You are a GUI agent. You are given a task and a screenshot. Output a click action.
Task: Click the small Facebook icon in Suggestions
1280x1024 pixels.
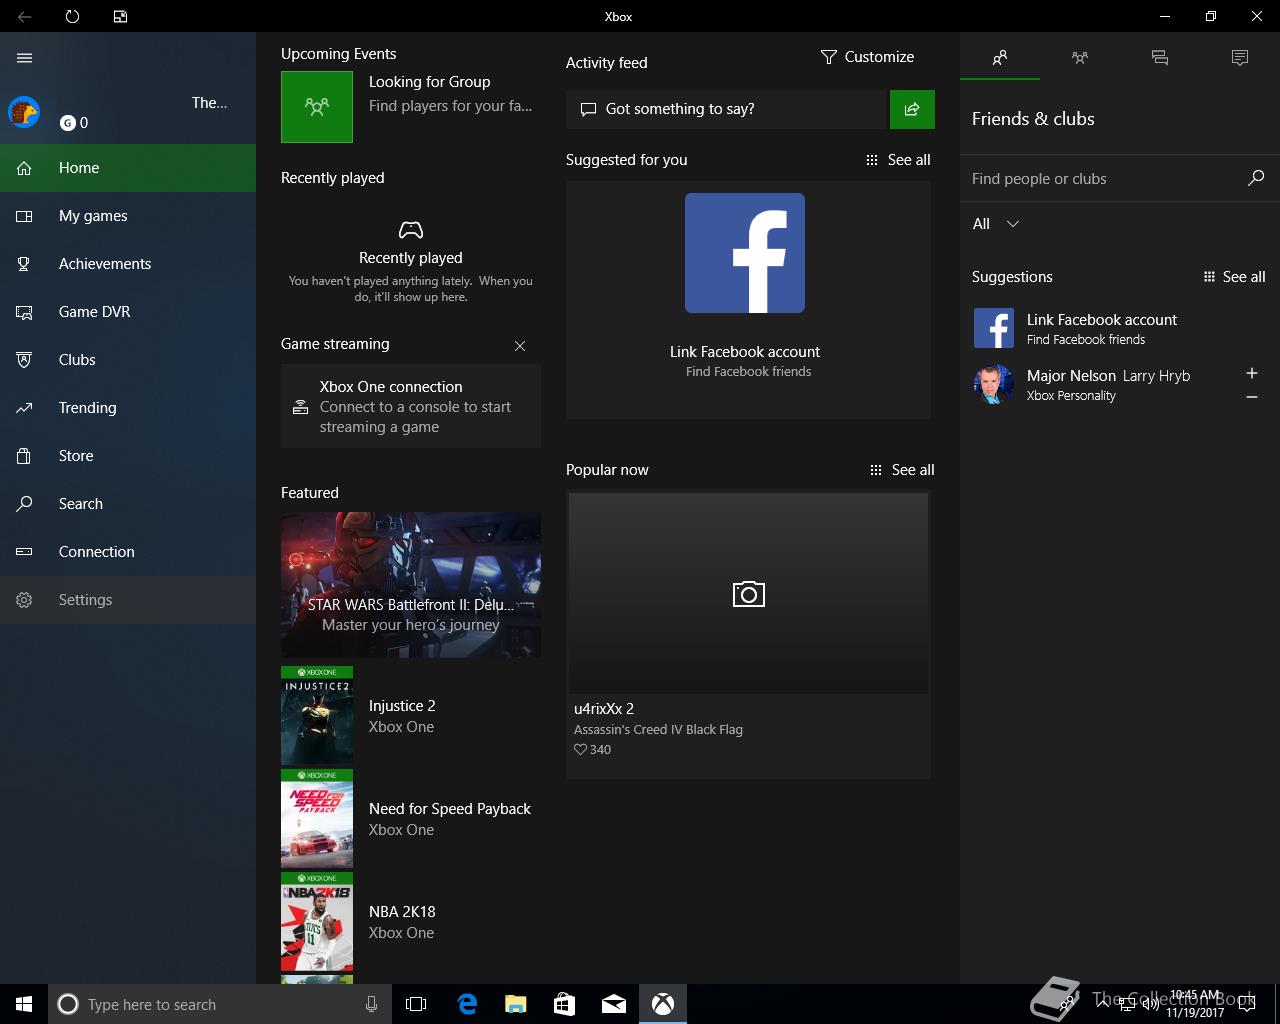coord(994,328)
